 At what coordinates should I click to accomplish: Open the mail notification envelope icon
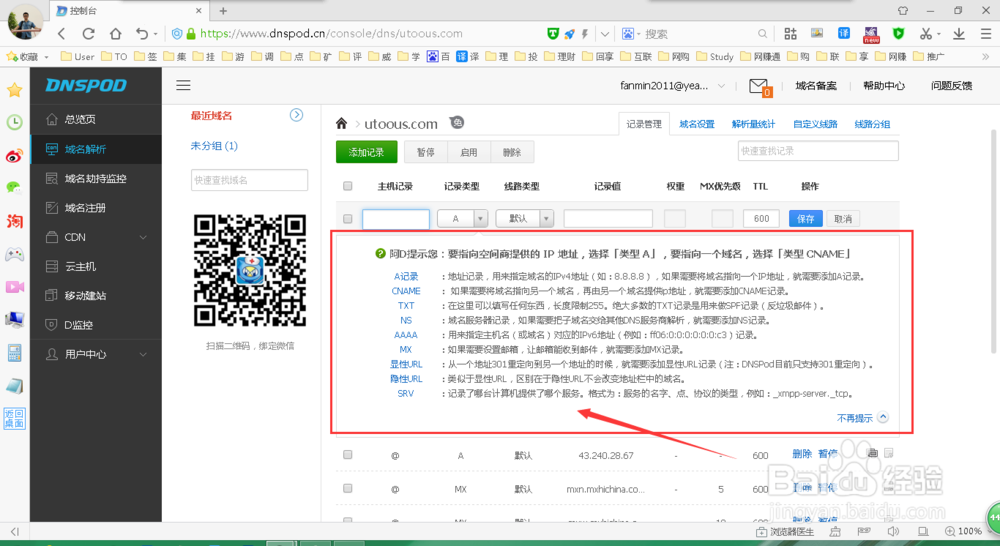(x=760, y=86)
